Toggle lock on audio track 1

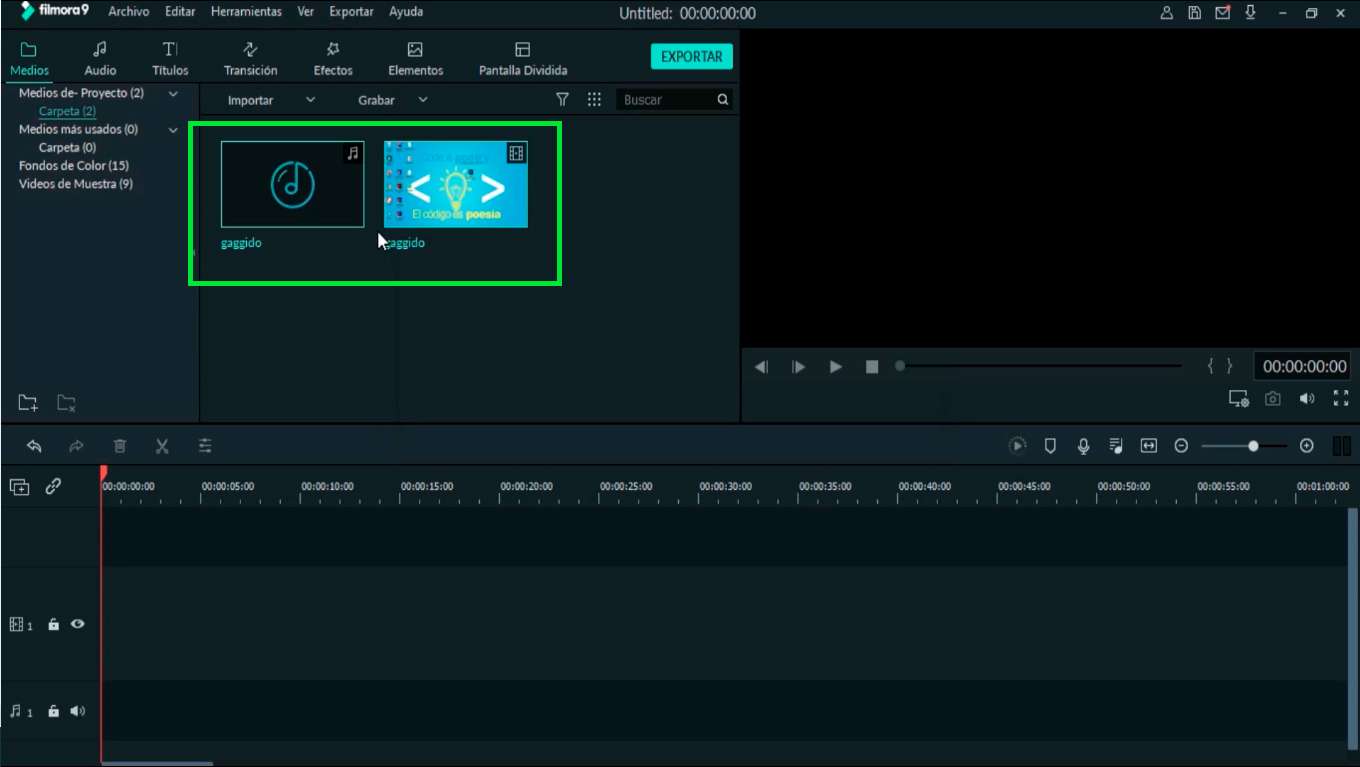pyautogui.click(x=54, y=712)
